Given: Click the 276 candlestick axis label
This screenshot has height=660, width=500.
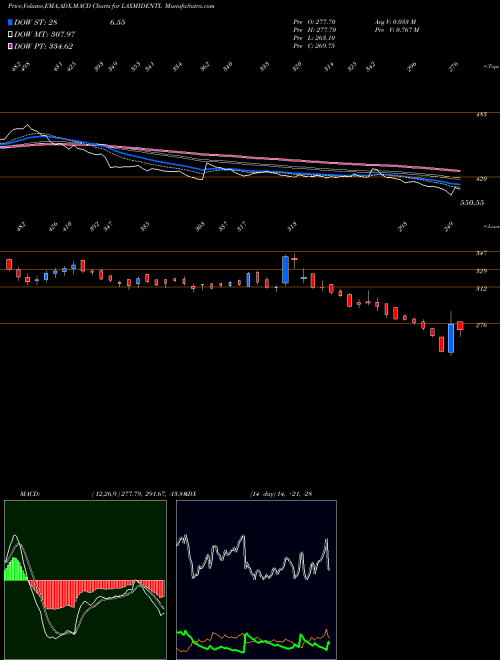Looking at the screenshot, I should point(481,325).
